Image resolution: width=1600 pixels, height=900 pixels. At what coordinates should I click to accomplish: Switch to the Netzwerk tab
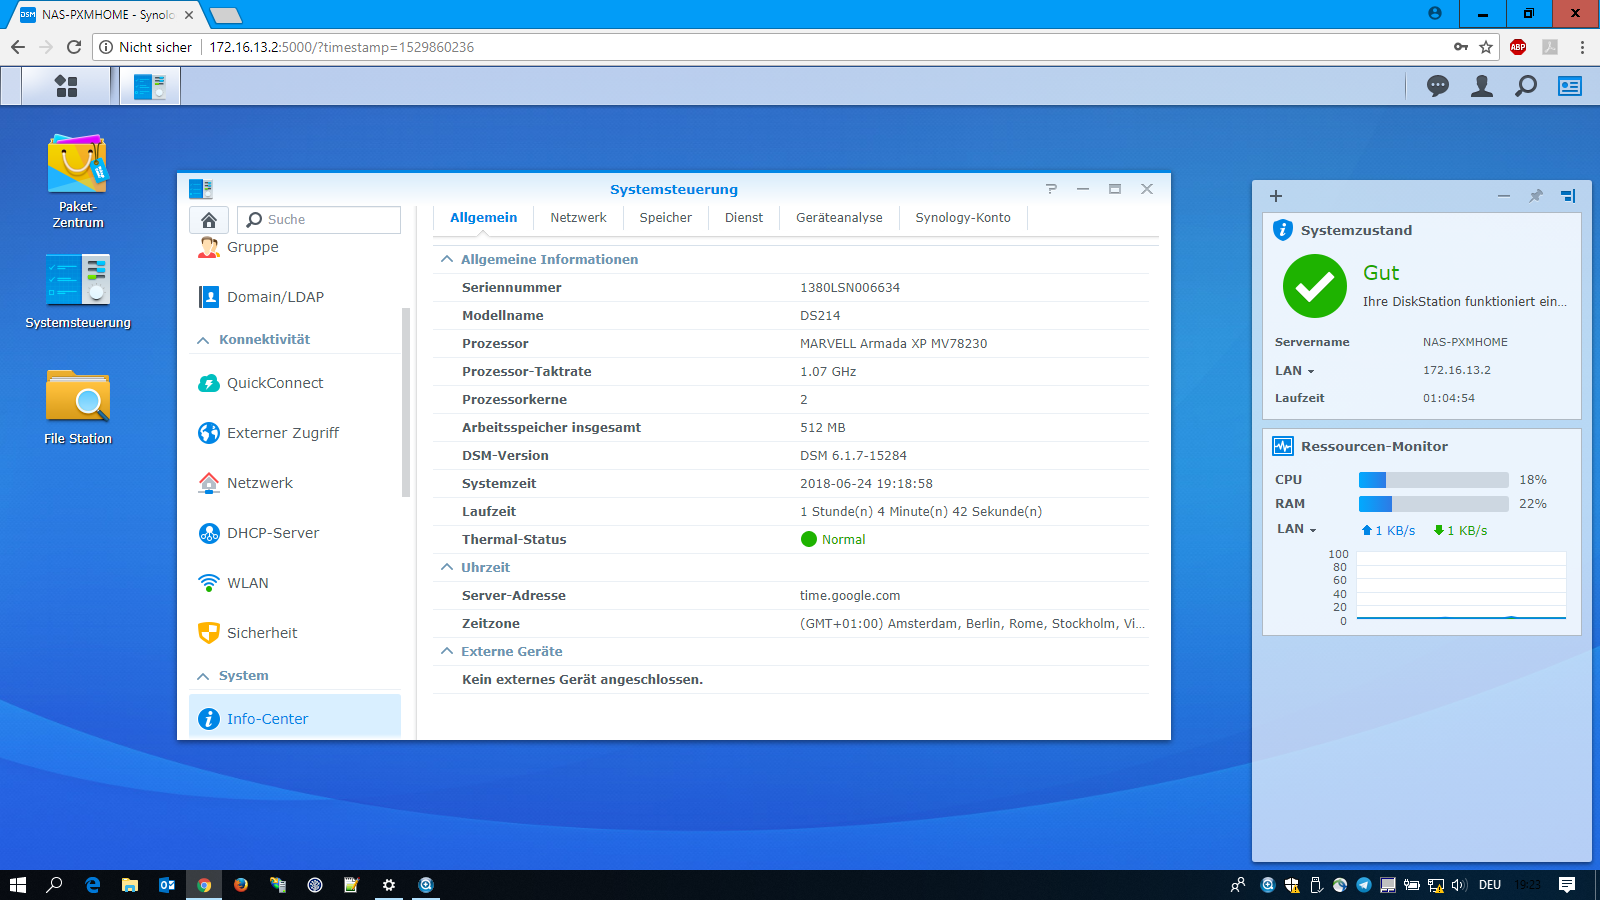(x=578, y=218)
